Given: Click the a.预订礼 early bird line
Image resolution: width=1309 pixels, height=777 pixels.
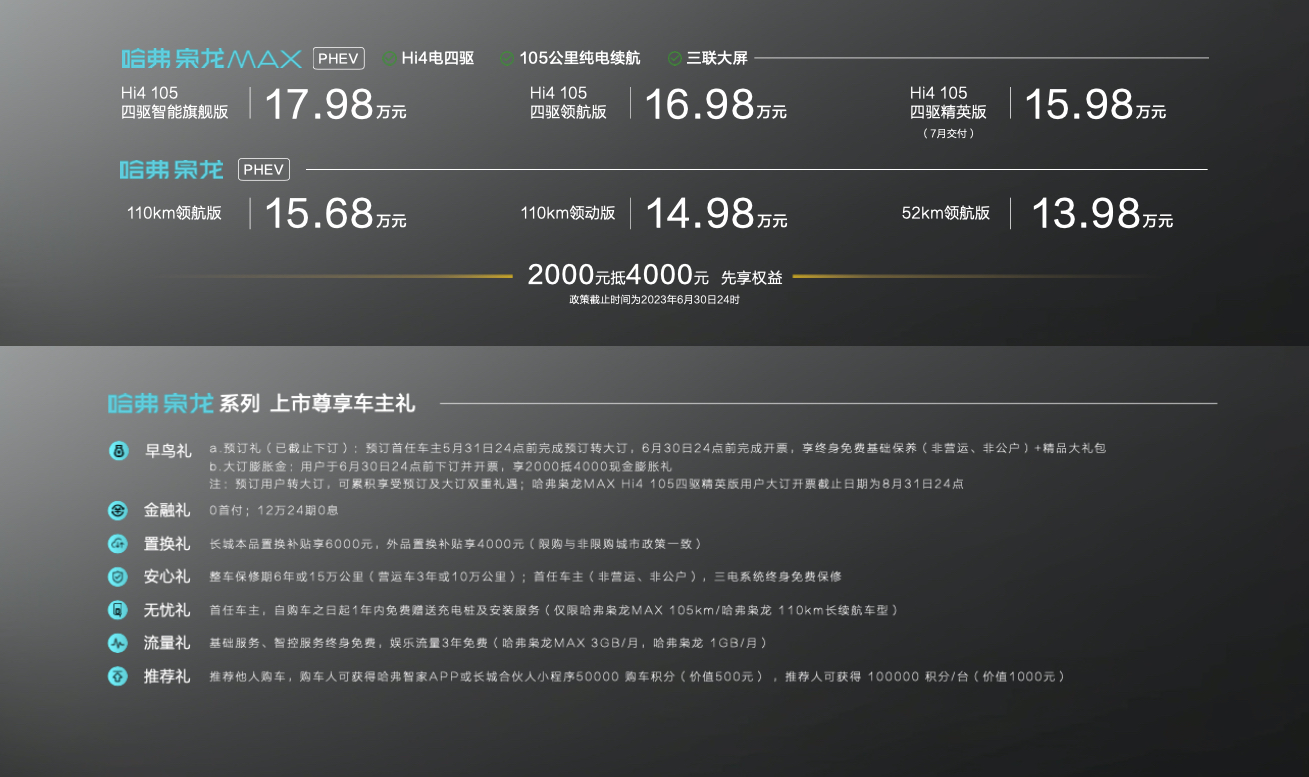Looking at the screenshot, I should 658,449.
